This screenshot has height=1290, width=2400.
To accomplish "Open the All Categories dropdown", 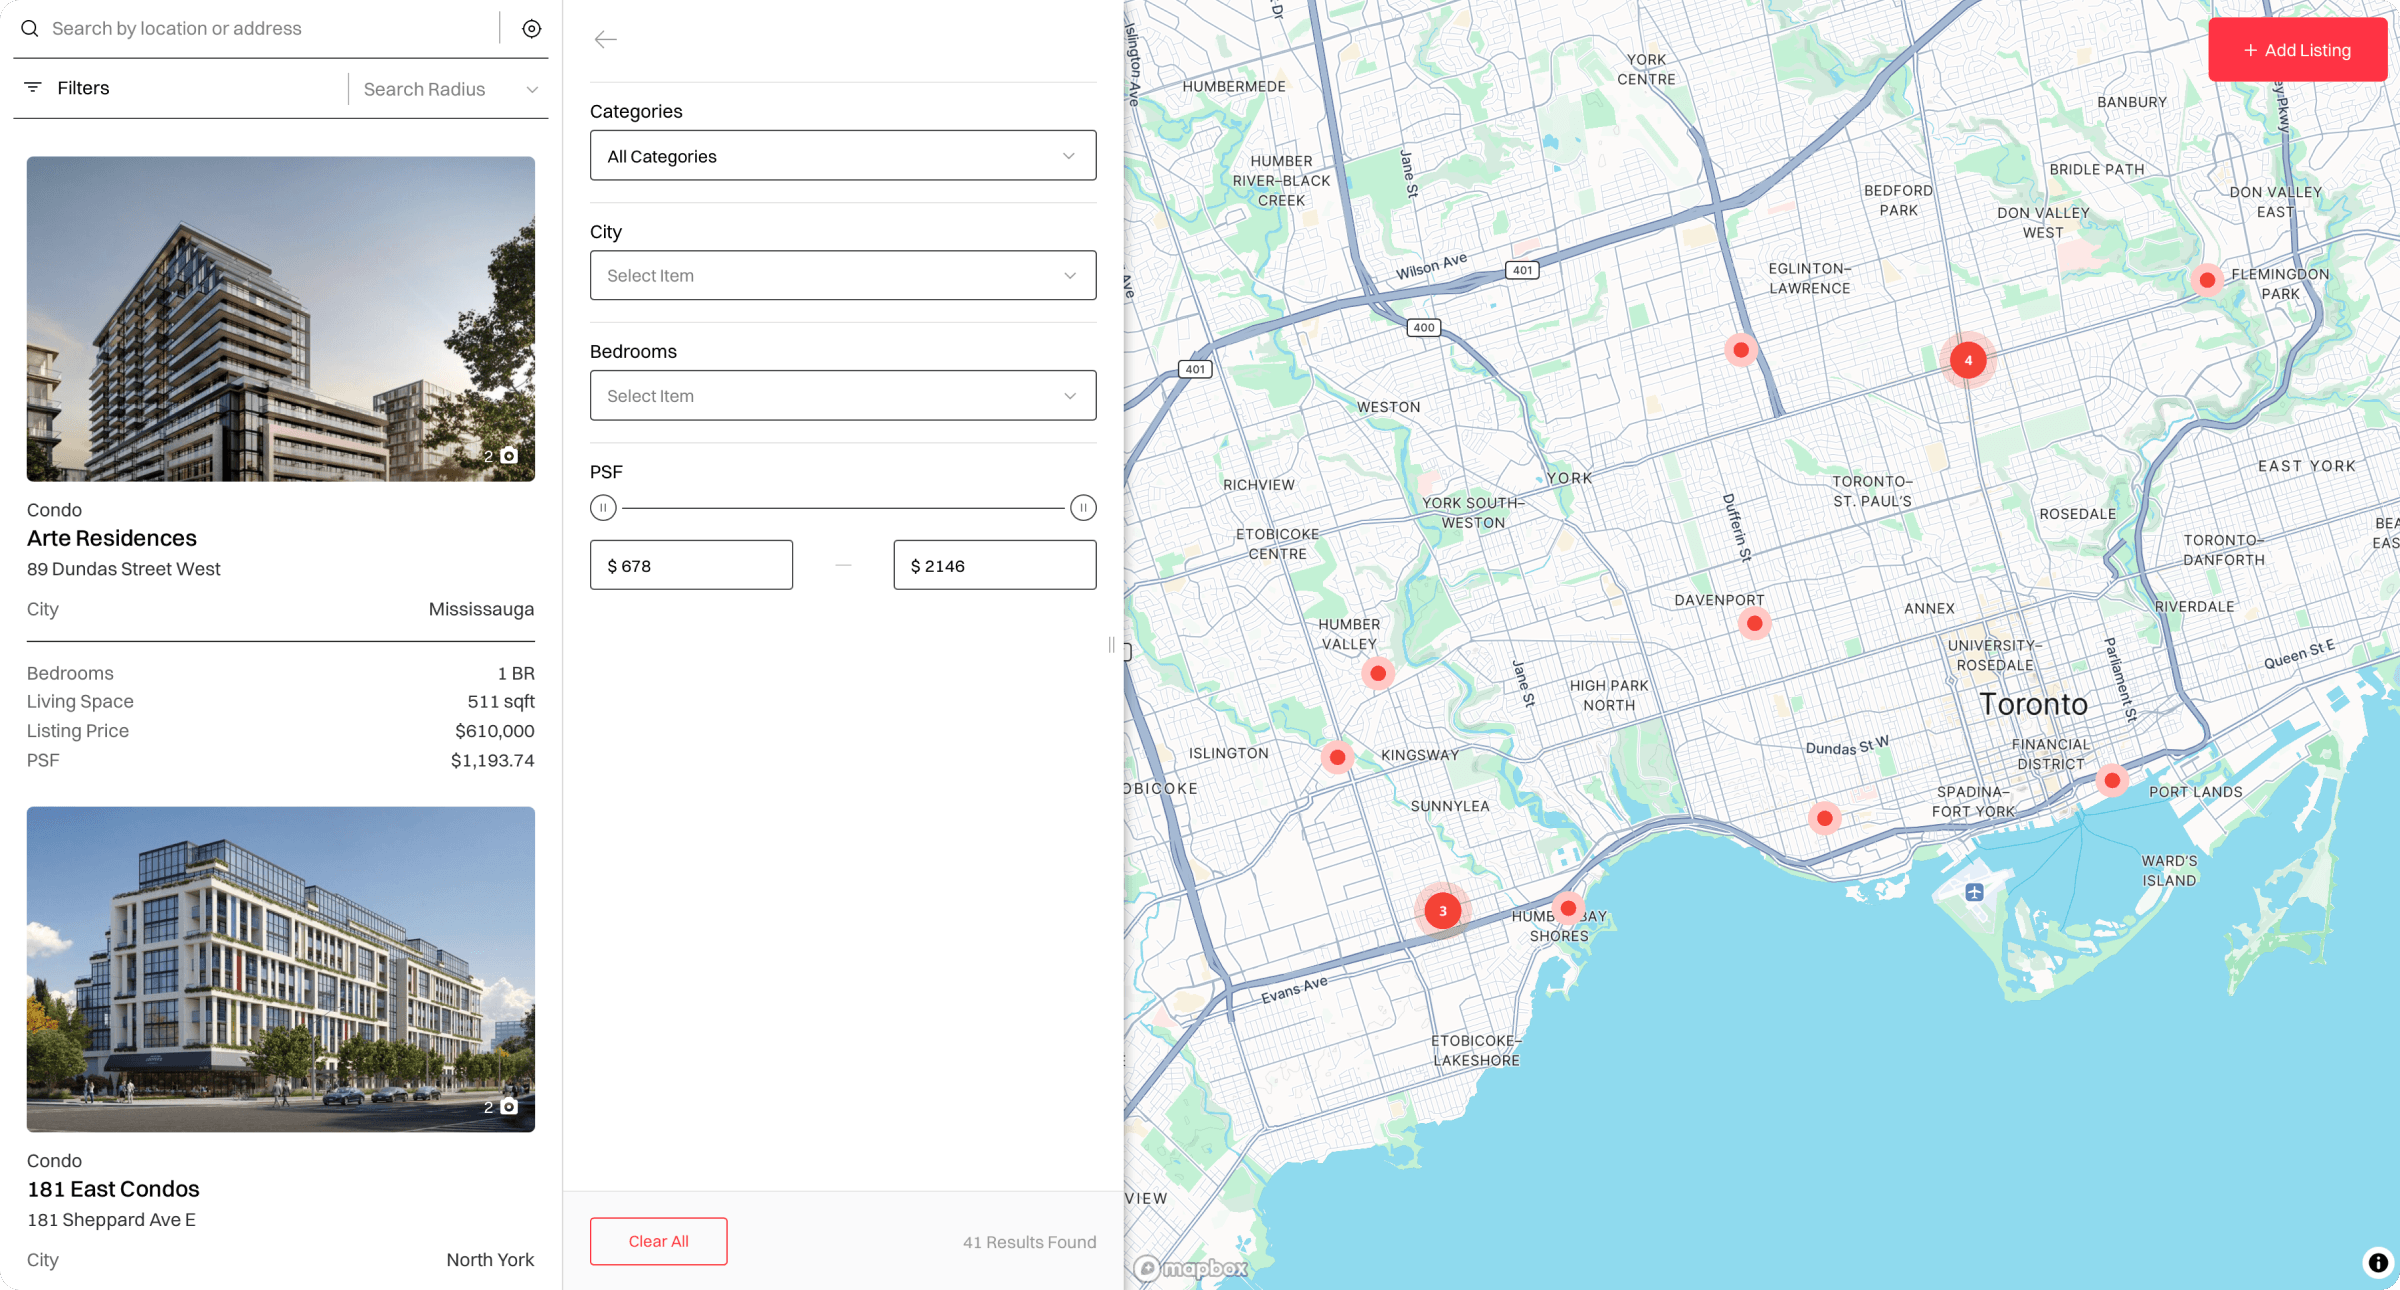I will tap(843, 155).
